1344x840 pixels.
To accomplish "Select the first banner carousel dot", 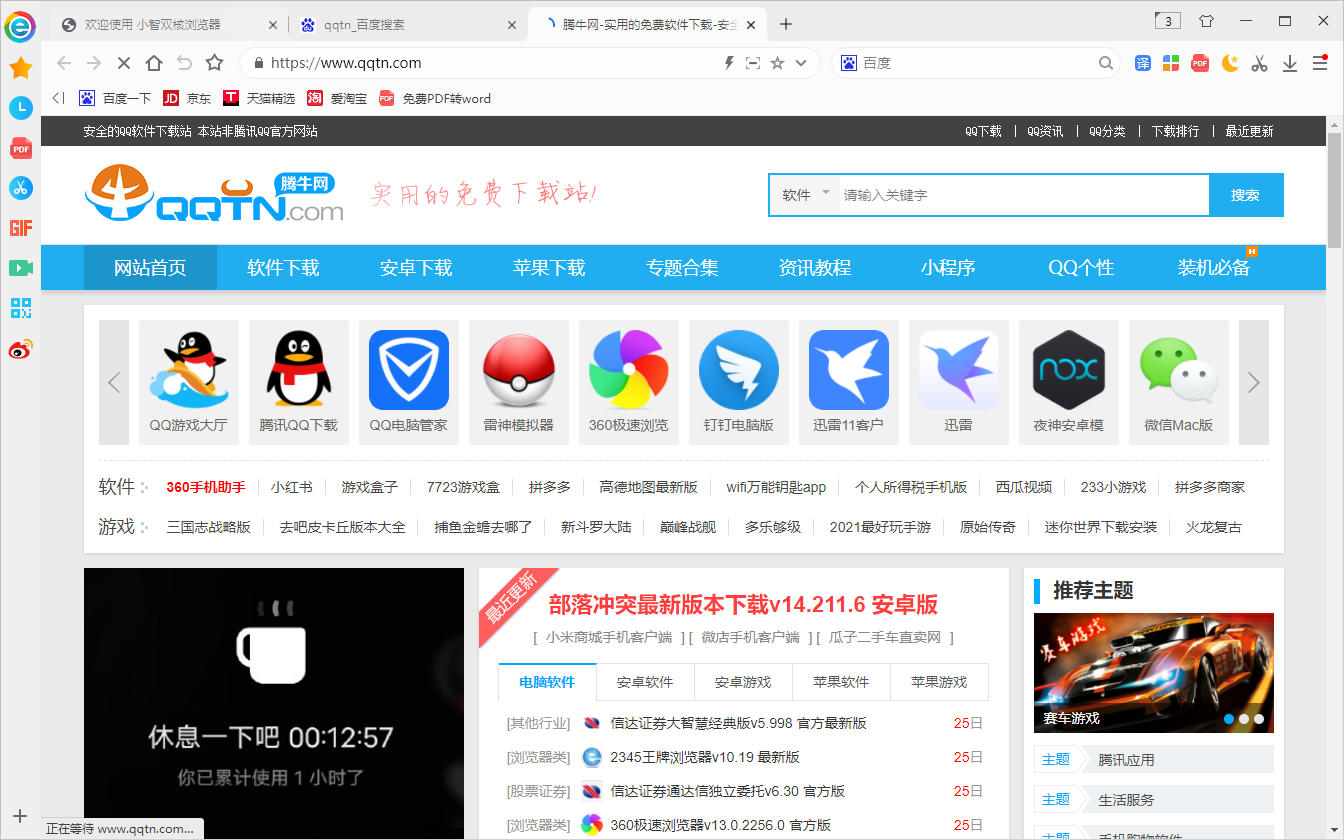I will [1229, 718].
